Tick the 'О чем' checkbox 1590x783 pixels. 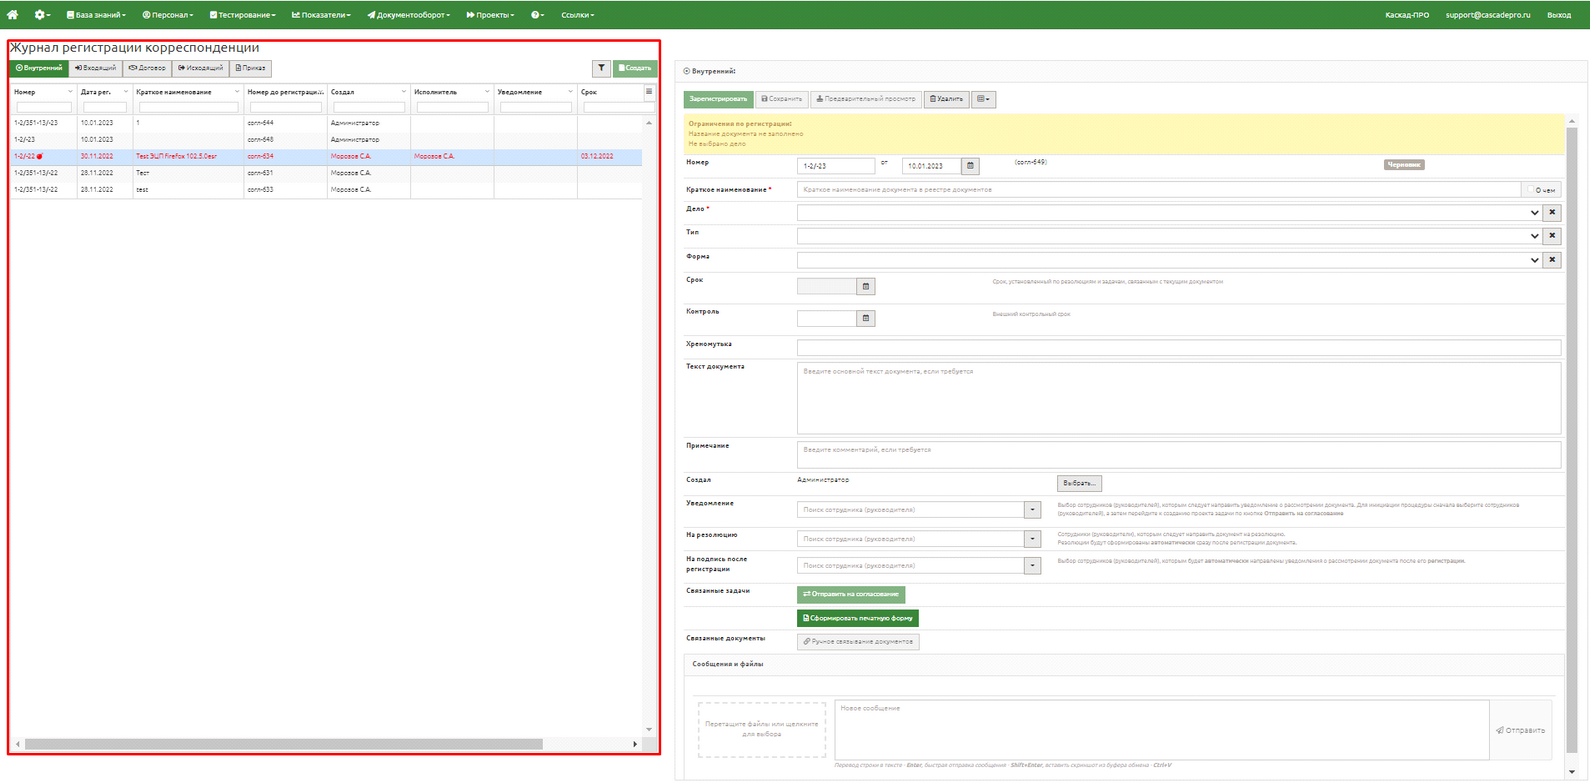point(1531,190)
